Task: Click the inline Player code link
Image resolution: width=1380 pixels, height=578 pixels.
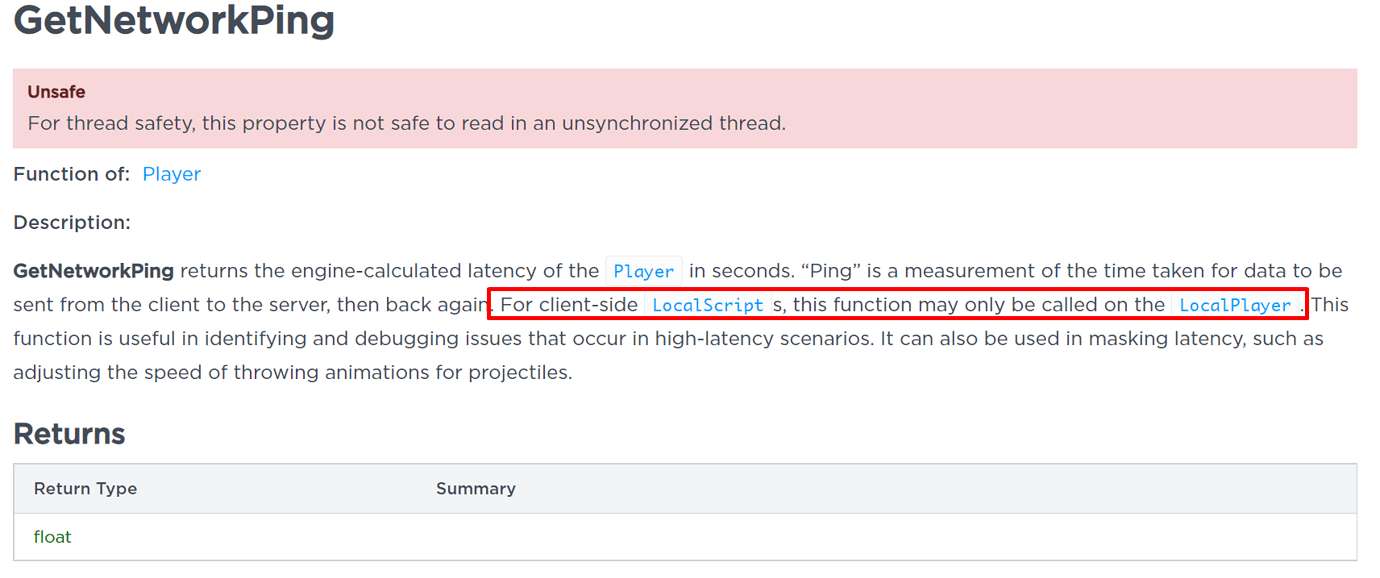Action: (x=644, y=271)
